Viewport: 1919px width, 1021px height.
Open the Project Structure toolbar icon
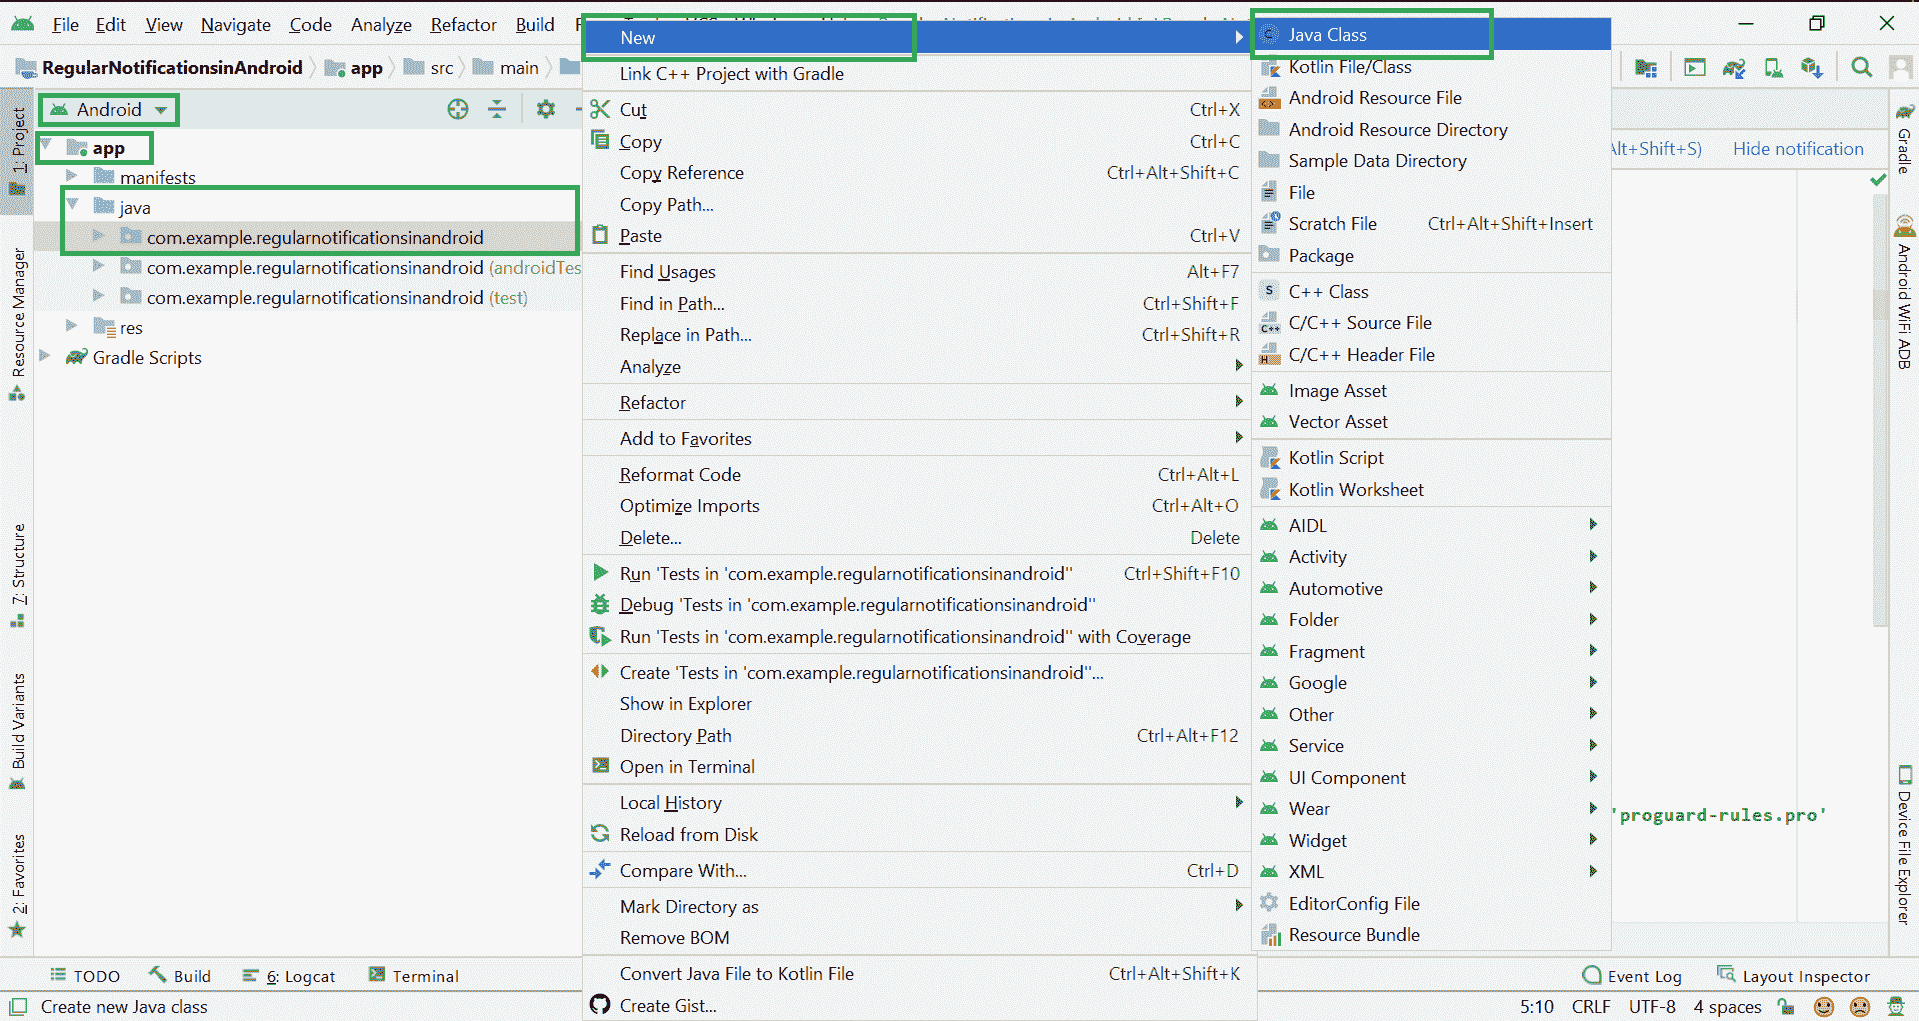(1645, 68)
